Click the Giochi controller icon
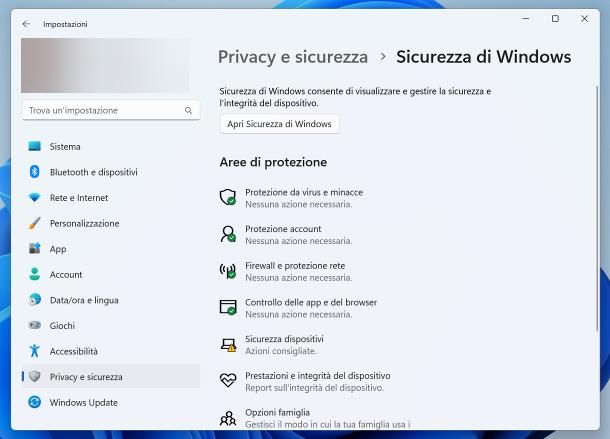 coord(35,325)
